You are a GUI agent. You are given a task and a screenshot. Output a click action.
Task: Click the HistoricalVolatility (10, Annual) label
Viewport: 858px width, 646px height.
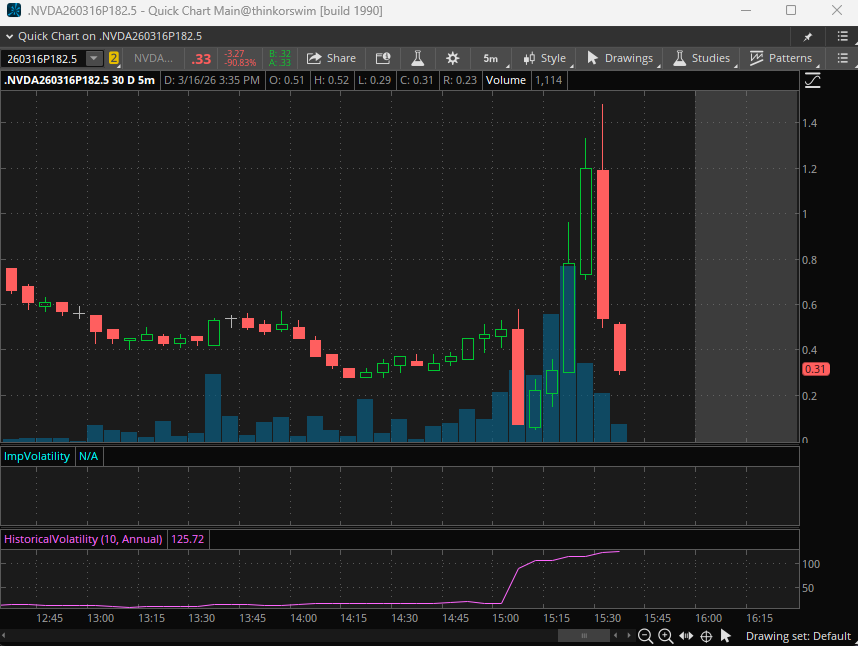click(83, 539)
